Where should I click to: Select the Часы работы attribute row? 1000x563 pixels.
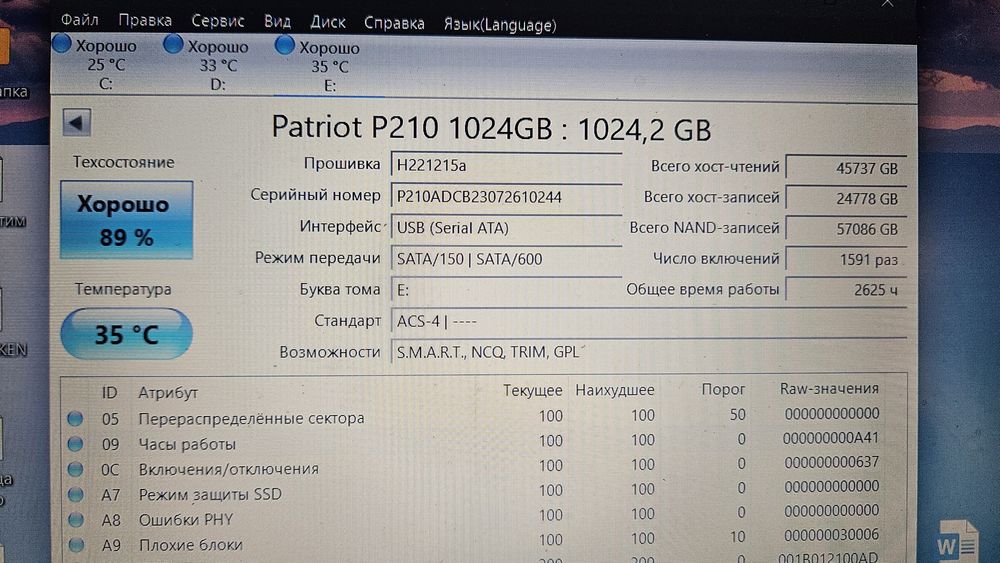(x=474, y=441)
